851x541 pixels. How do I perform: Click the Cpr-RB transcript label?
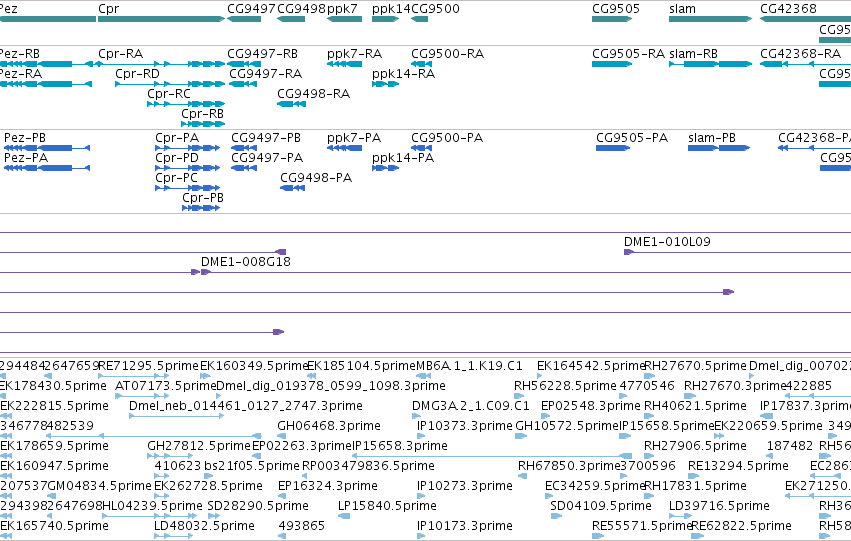click(202, 114)
